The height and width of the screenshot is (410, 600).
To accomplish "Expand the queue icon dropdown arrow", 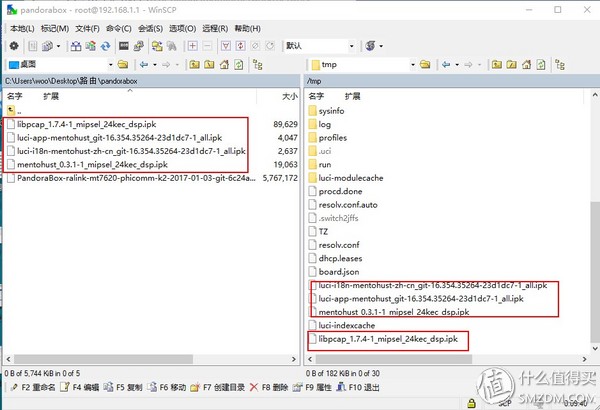I will 58,46.
